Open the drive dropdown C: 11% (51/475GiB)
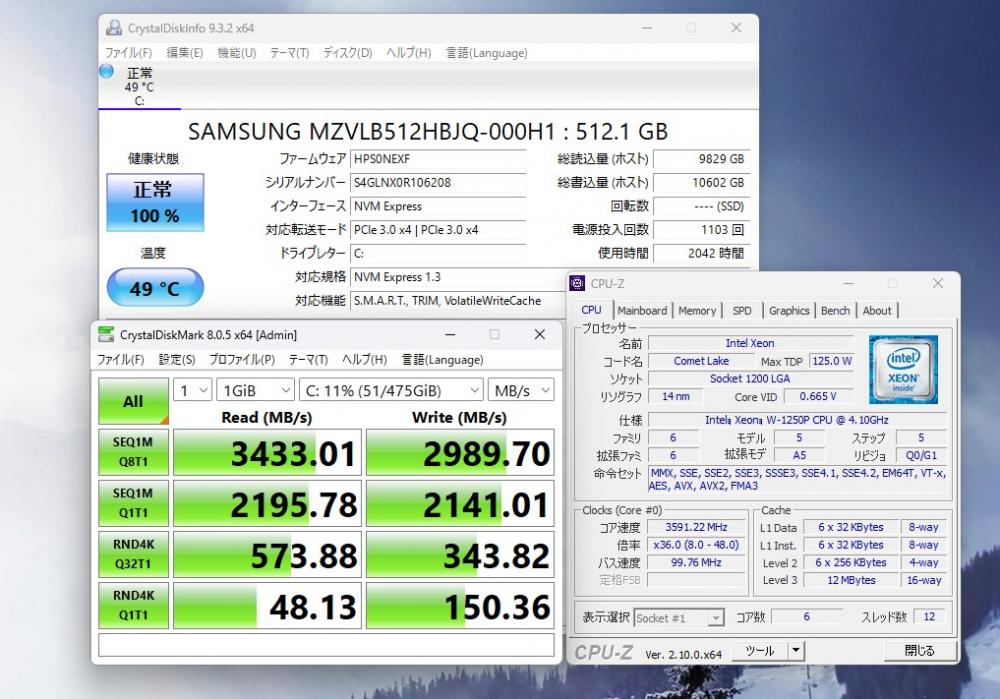 click(x=391, y=390)
